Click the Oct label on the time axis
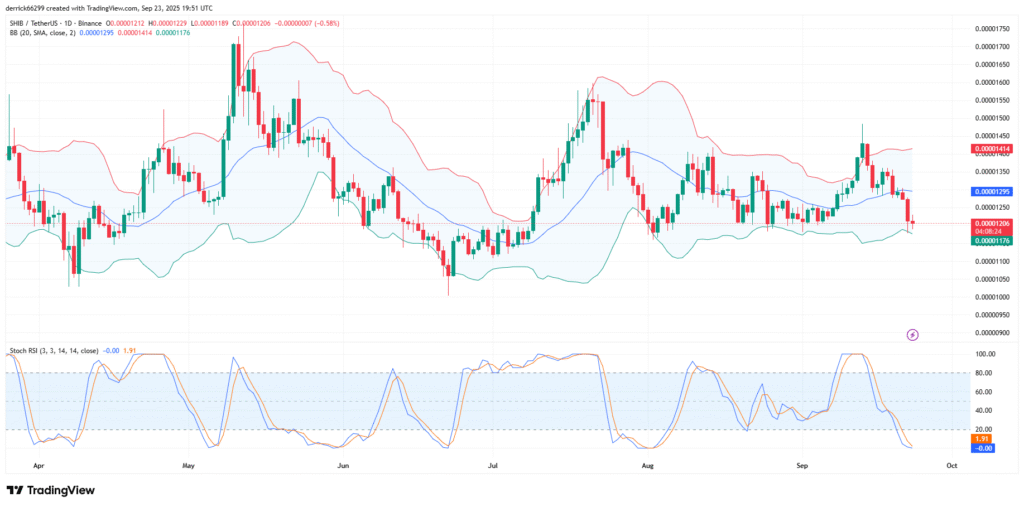 952,465
